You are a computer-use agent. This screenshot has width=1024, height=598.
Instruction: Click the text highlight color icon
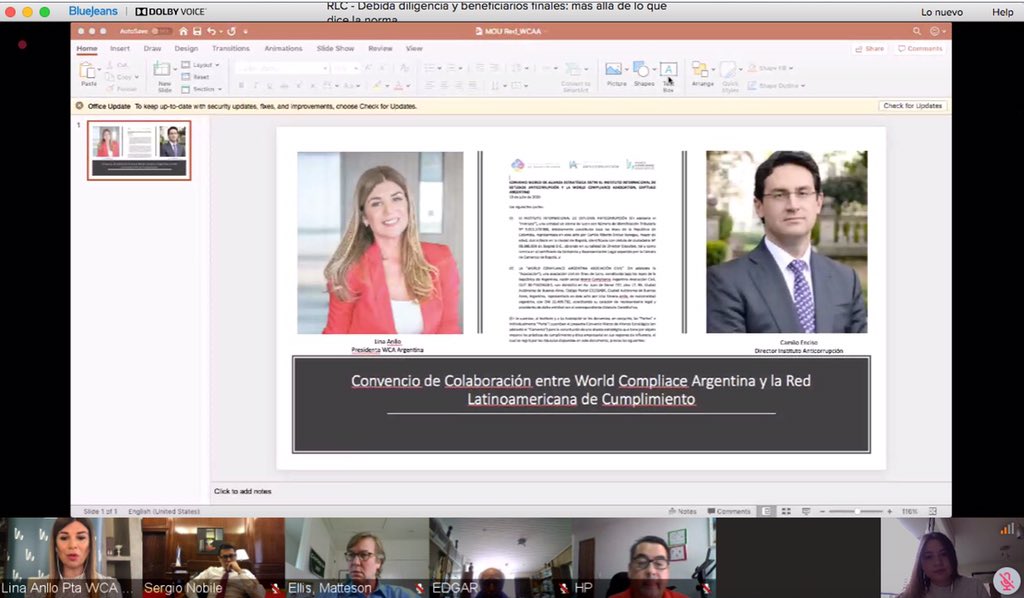click(377, 86)
